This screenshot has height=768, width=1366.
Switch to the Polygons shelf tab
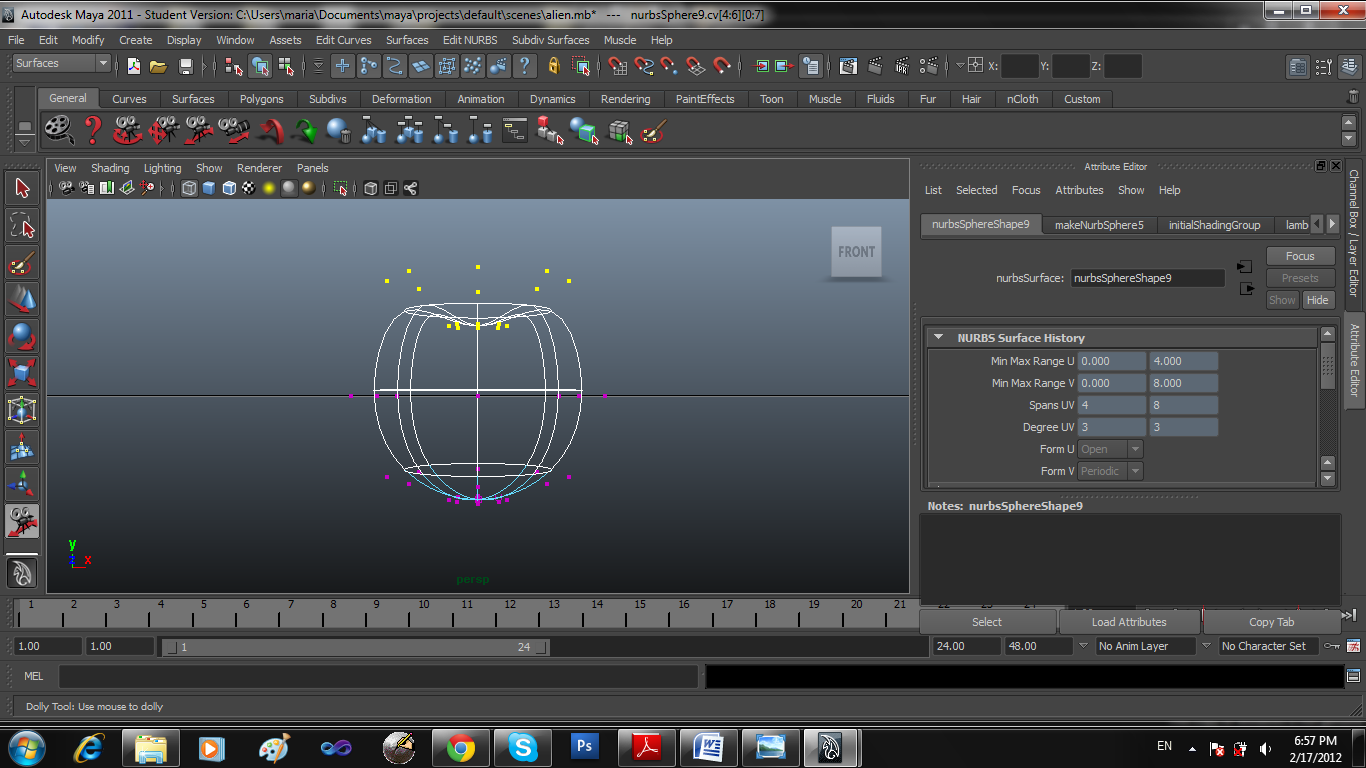tap(261, 99)
